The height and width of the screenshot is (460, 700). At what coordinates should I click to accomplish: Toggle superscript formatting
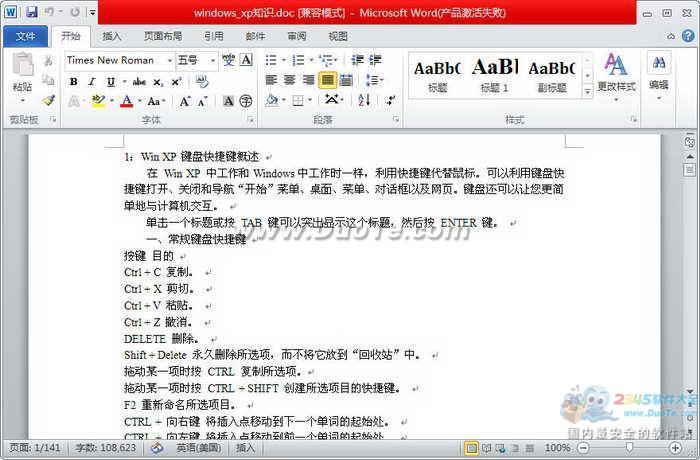click(176, 82)
